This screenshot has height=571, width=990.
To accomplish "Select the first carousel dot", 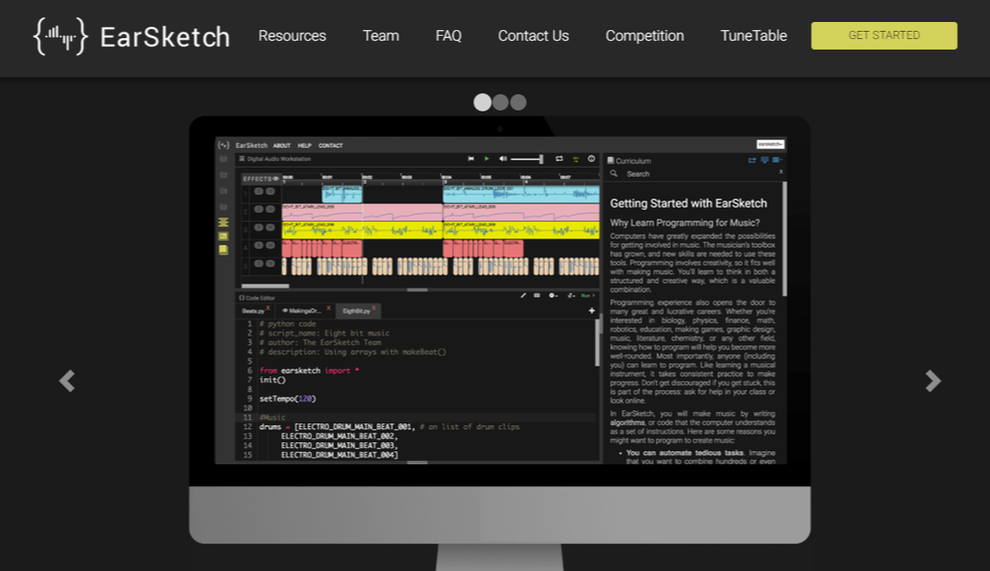I will pyautogui.click(x=482, y=102).
